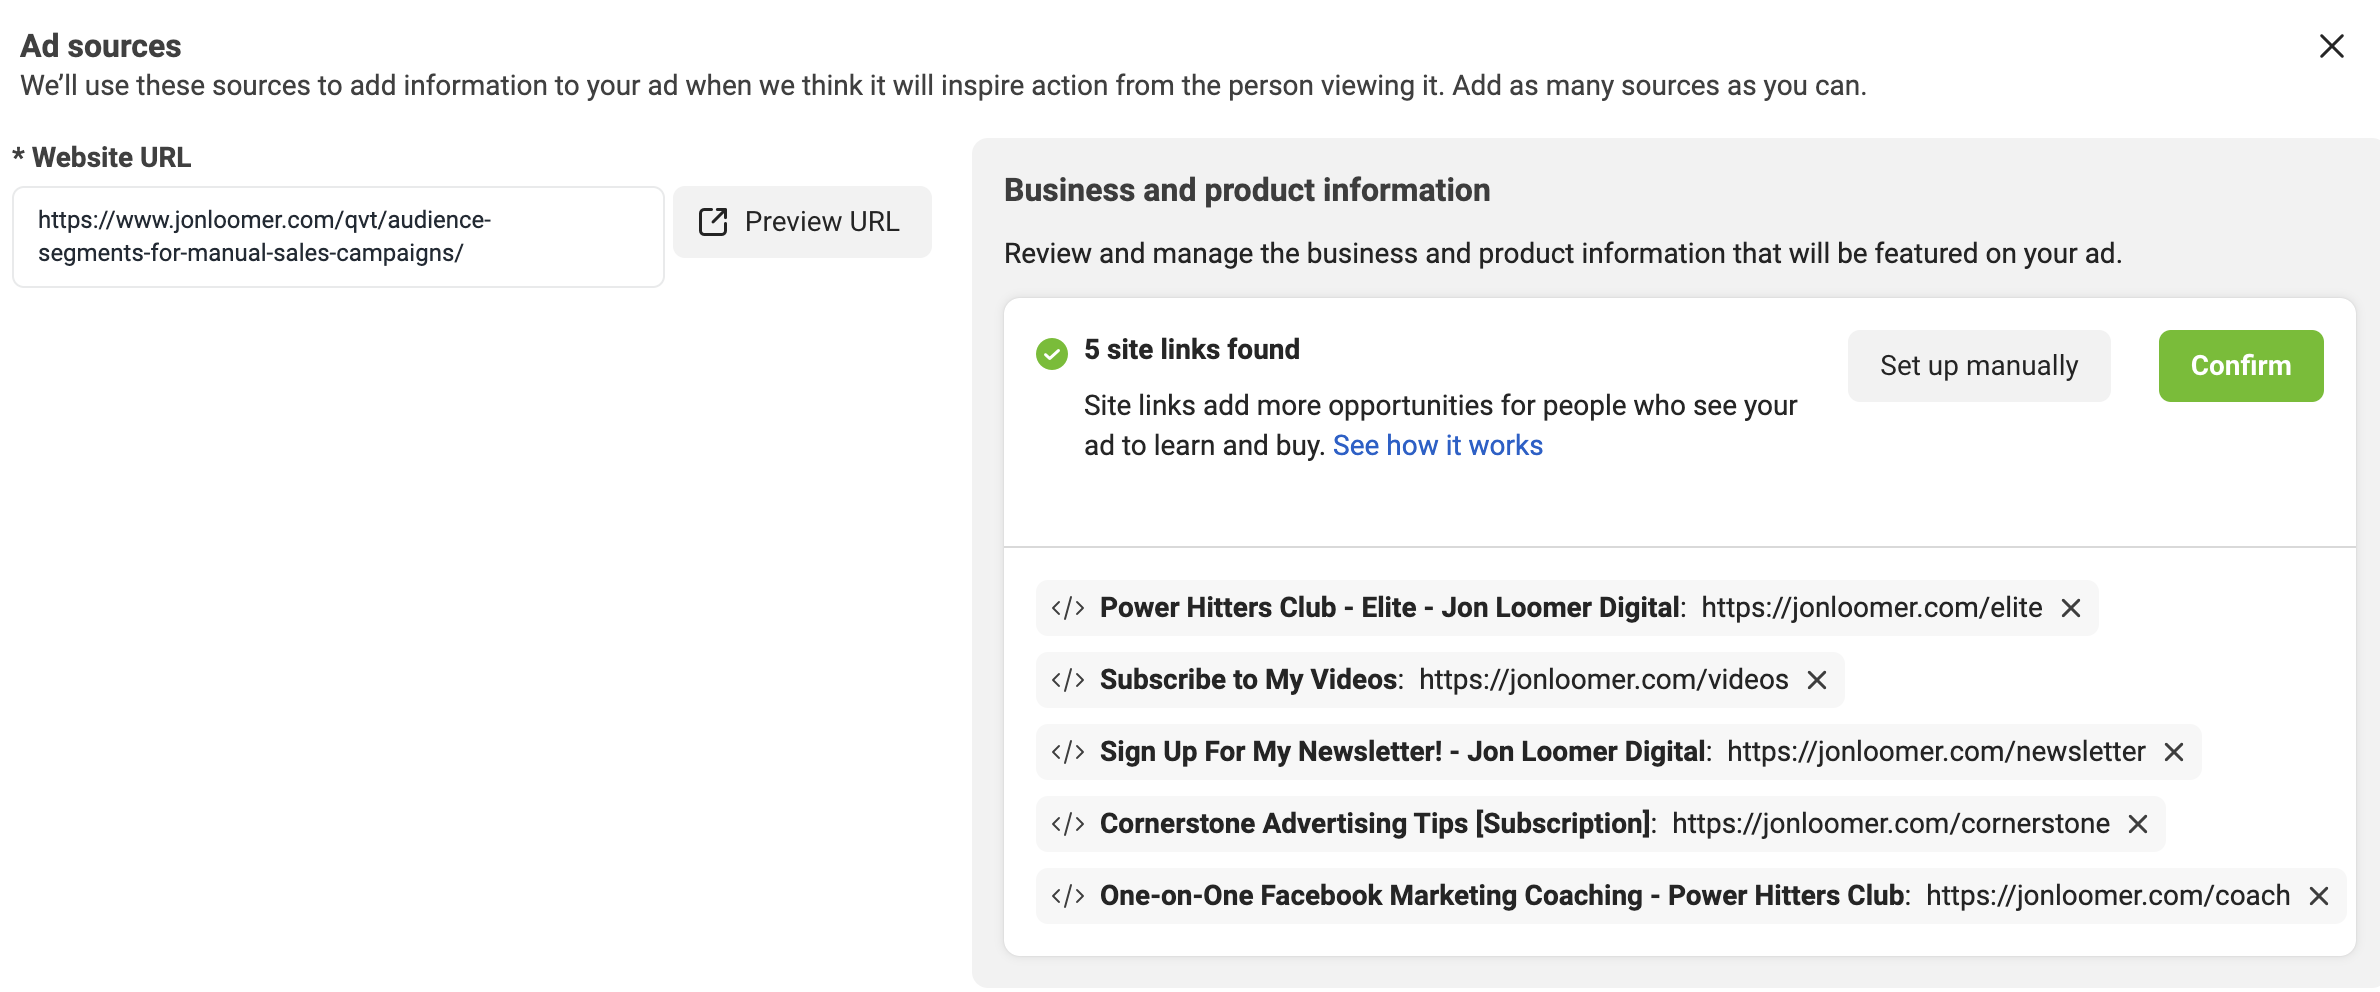Image resolution: width=2380 pixels, height=992 pixels.
Task: Close the Ad sources dialog
Action: pyautogui.click(x=2331, y=46)
